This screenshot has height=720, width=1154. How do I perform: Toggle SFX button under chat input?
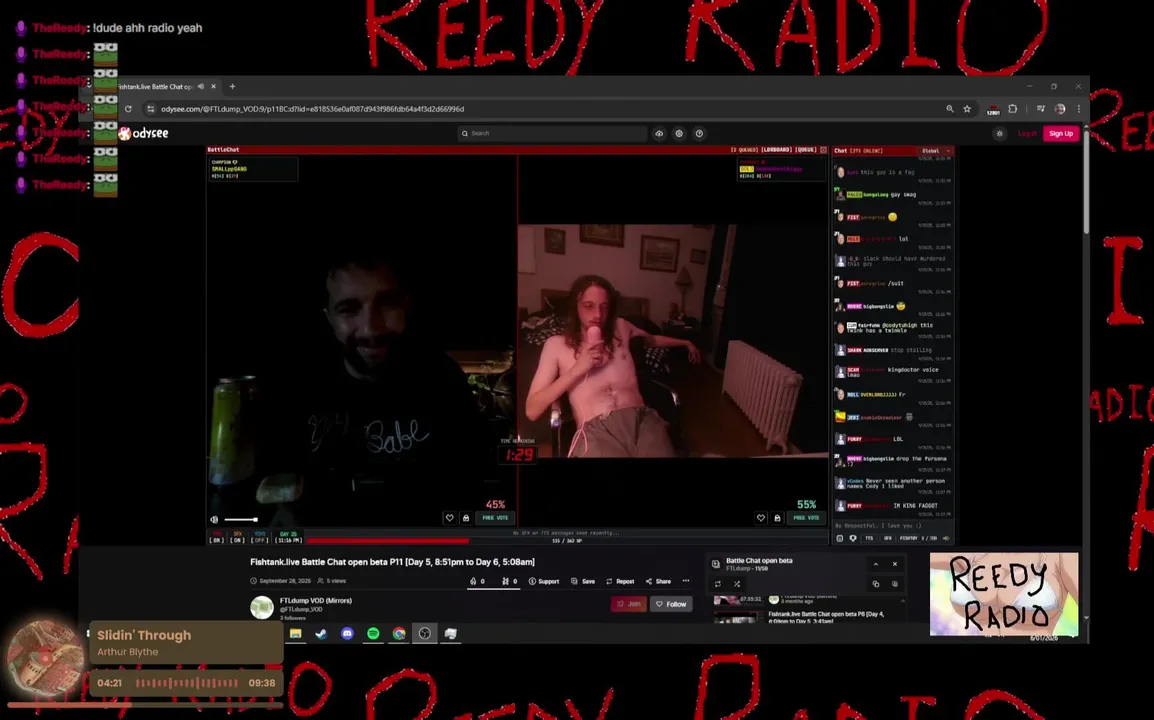(888, 538)
